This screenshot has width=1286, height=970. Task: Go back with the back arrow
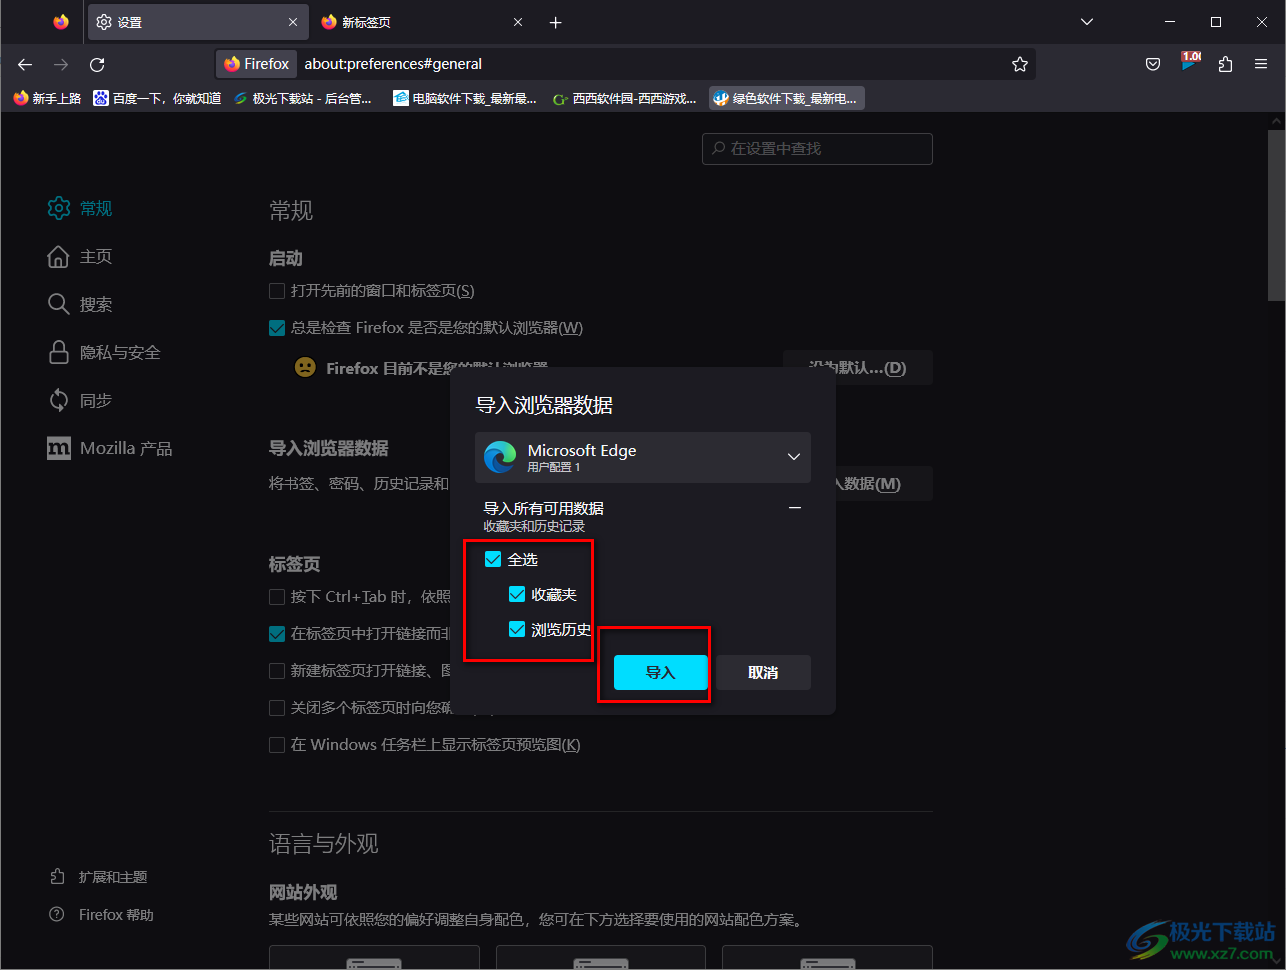click(25, 64)
